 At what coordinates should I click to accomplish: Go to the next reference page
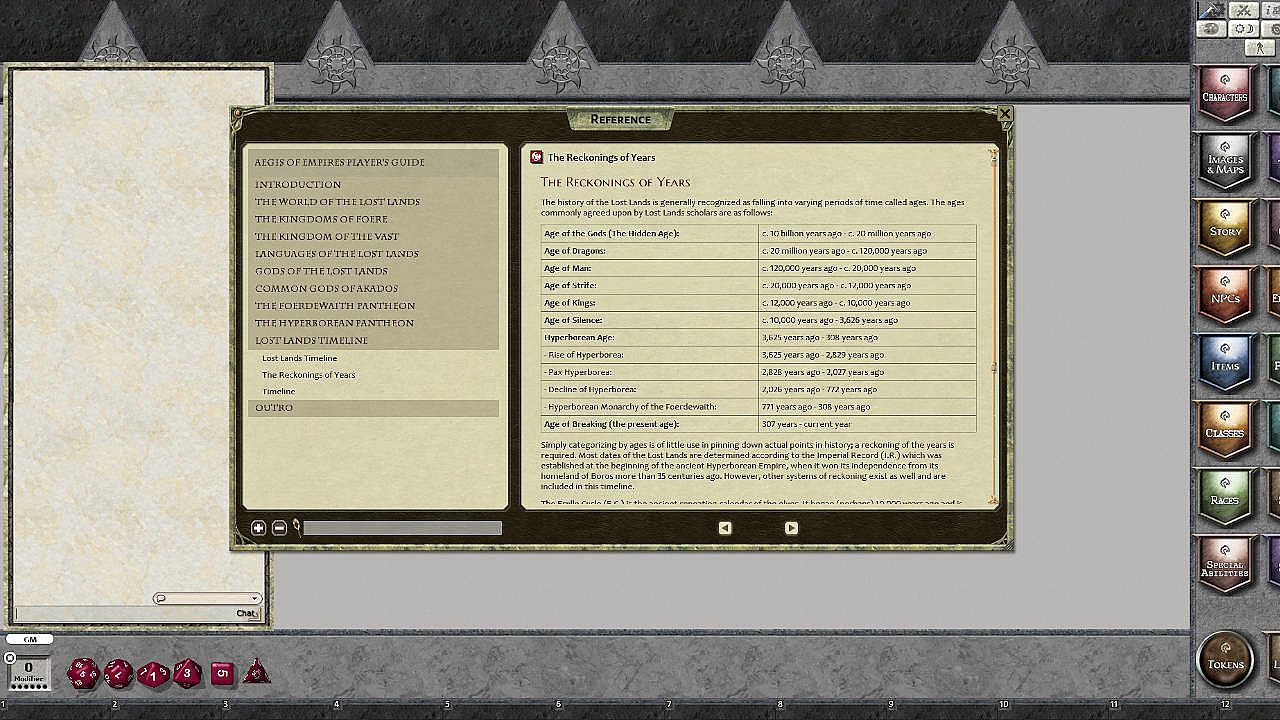(x=791, y=528)
